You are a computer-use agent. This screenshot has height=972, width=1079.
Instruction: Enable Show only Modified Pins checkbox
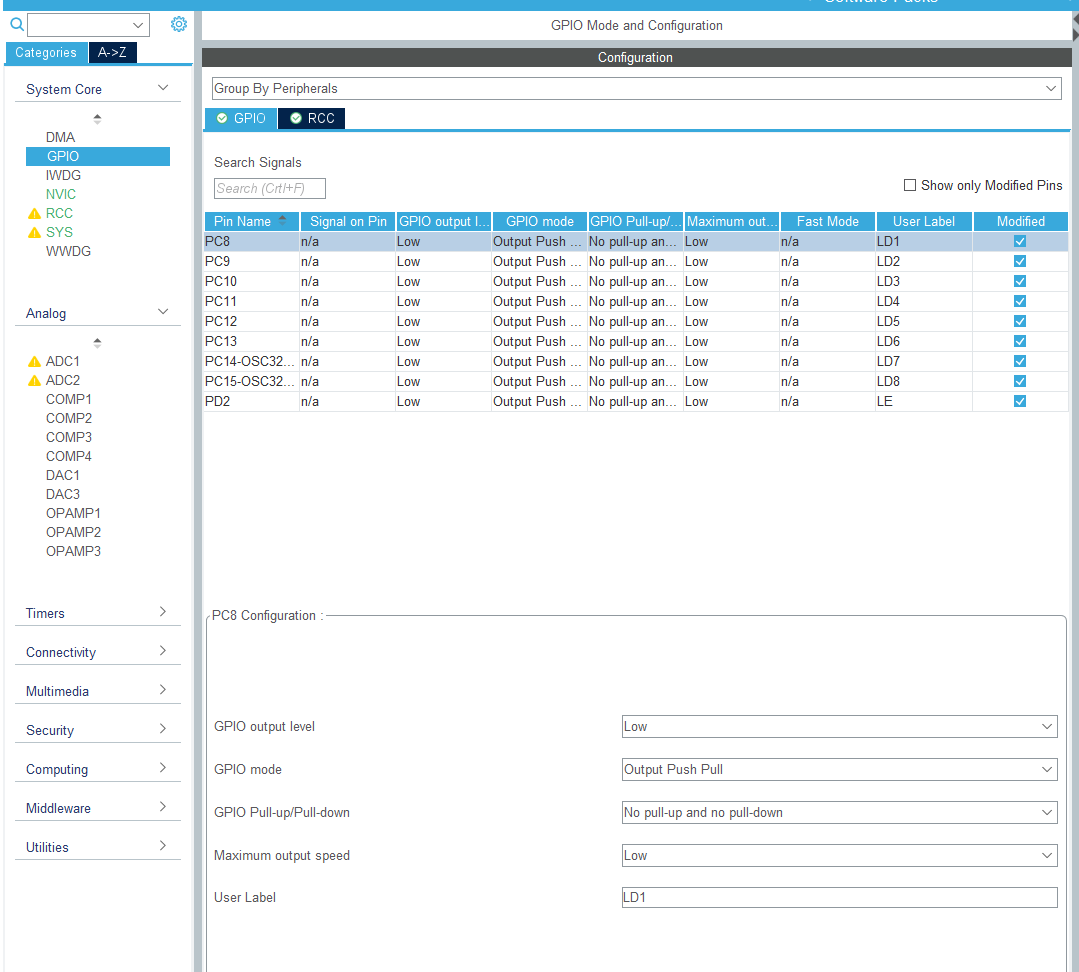pyautogui.click(x=910, y=185)
